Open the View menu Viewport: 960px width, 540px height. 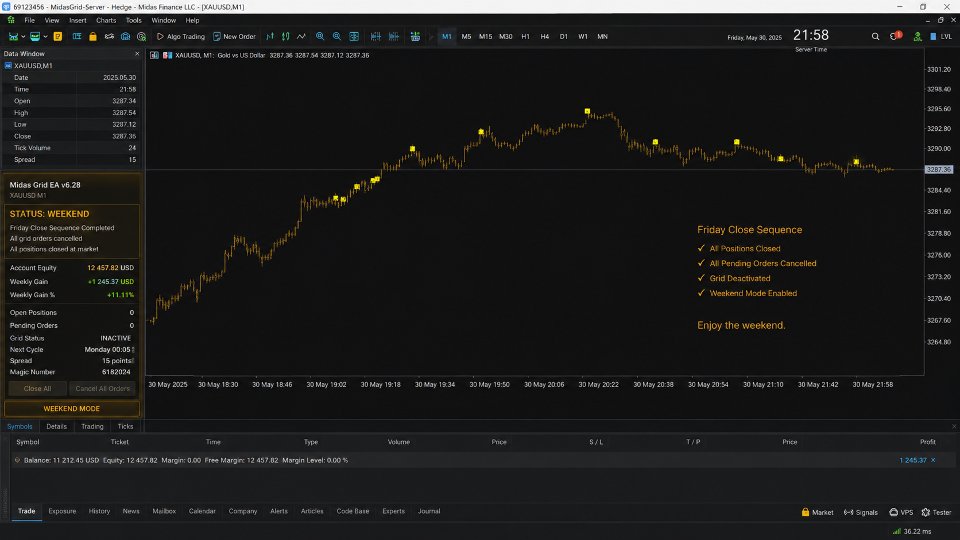[52, 20]
